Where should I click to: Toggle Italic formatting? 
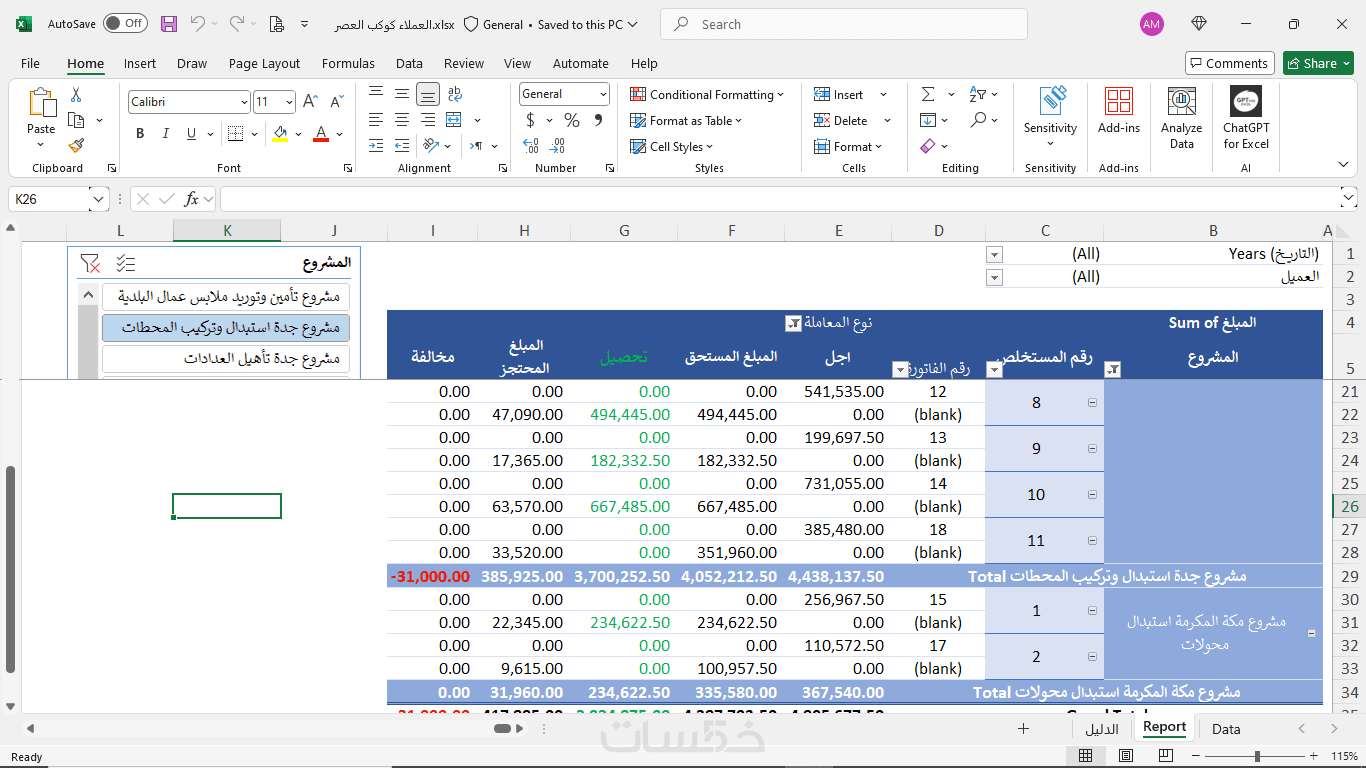tap(164, 133)
